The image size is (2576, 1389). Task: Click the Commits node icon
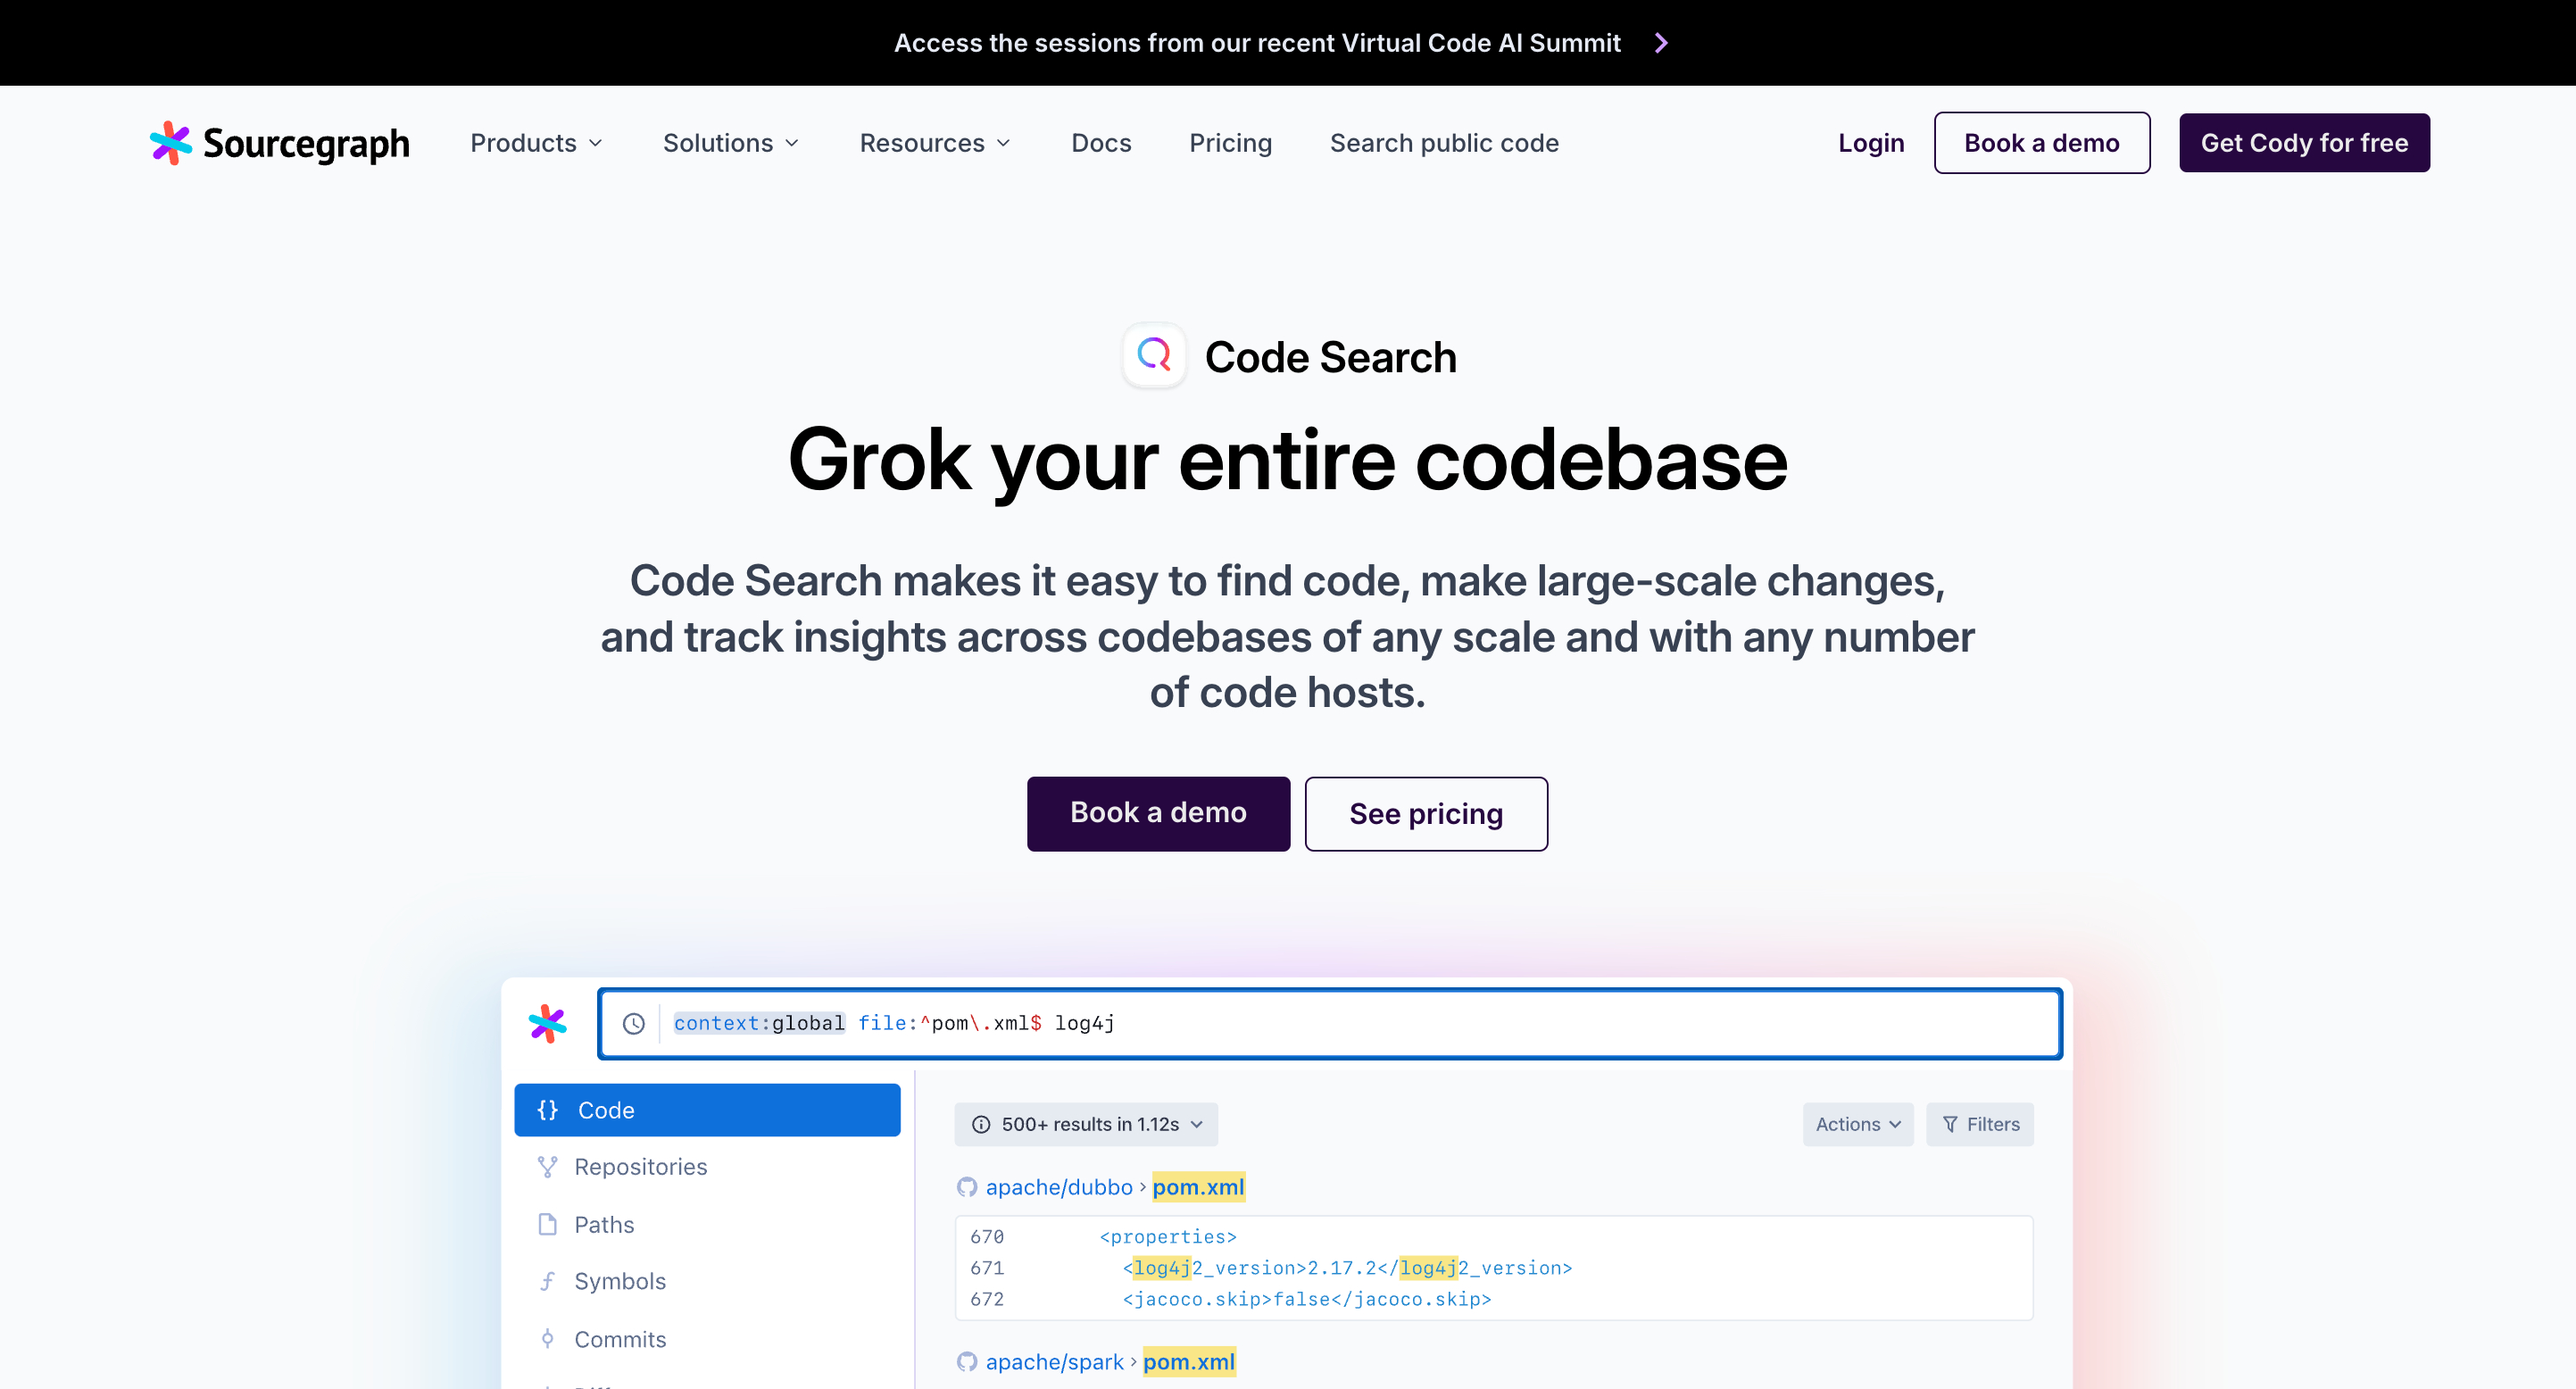(x=547, y=1338)
